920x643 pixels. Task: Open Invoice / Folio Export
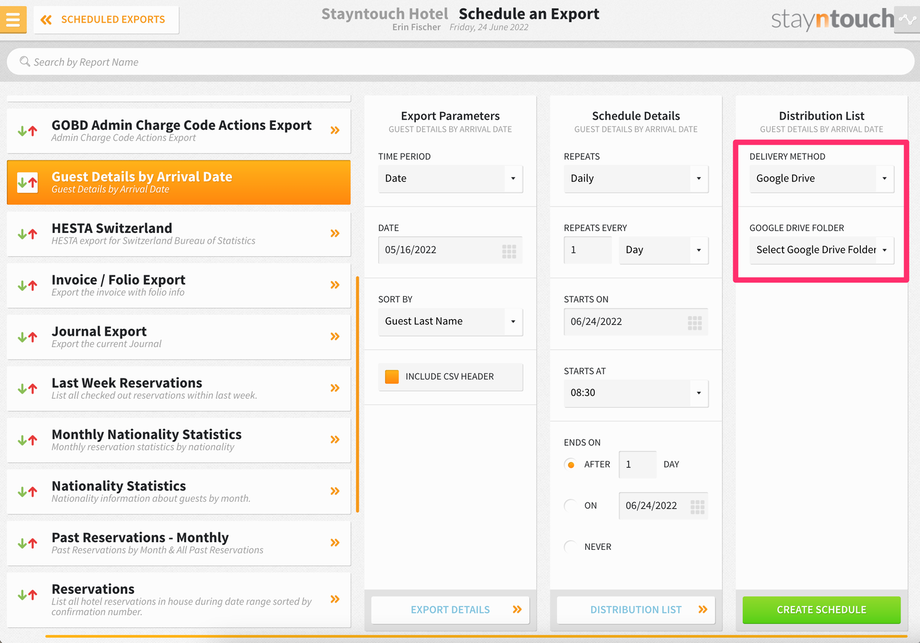tap(178, 285)
